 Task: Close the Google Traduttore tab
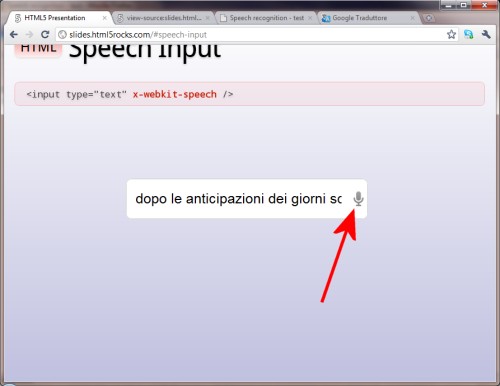[413, 18]
